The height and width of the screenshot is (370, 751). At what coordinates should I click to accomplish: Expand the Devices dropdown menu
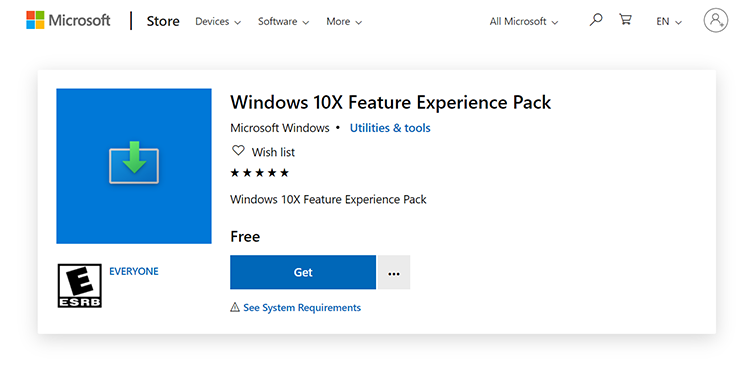[x=218, y=22]
